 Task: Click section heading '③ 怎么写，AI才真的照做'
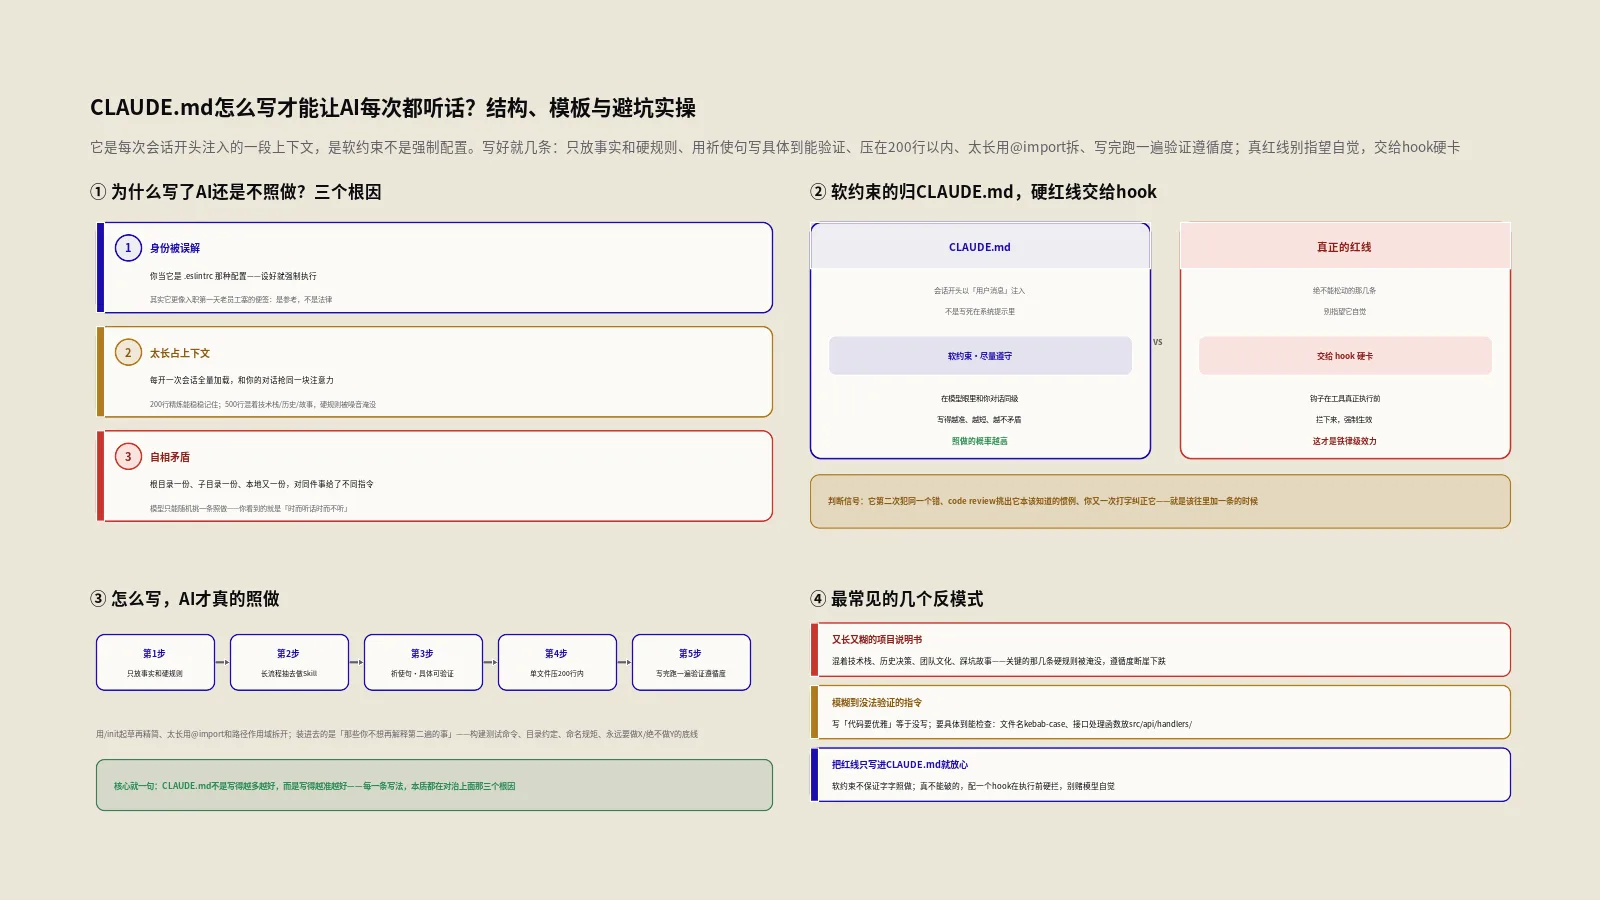pyautogui.click(x=185, y=599)
